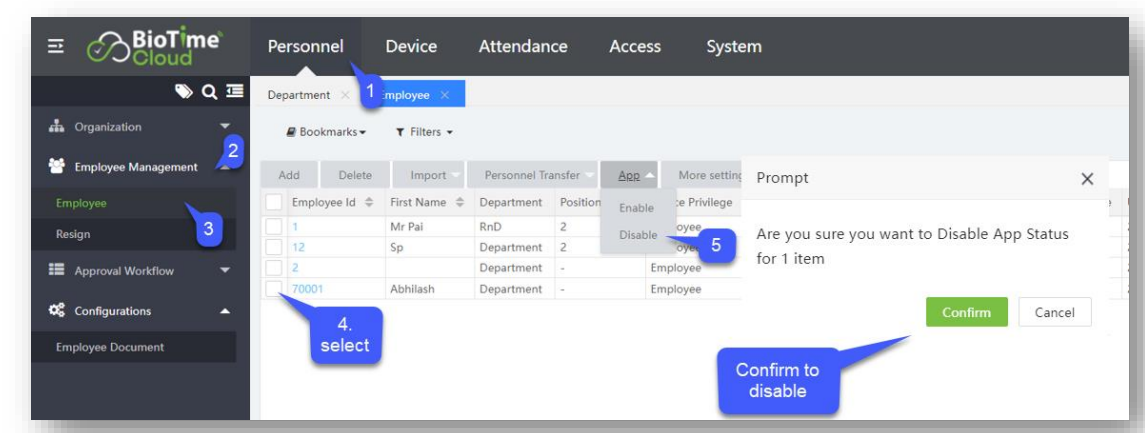
Task: Open the Filters dropdown
Action: (424, 132)
